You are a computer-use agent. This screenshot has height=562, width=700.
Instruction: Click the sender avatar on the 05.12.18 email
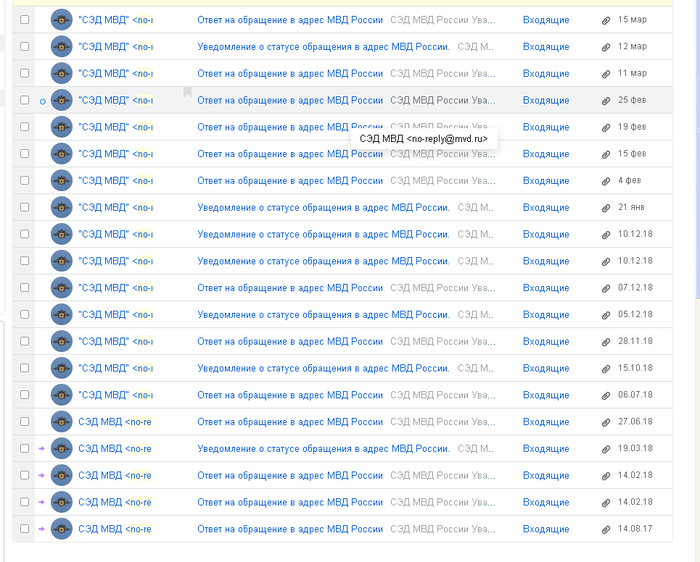tap(62, 315)
